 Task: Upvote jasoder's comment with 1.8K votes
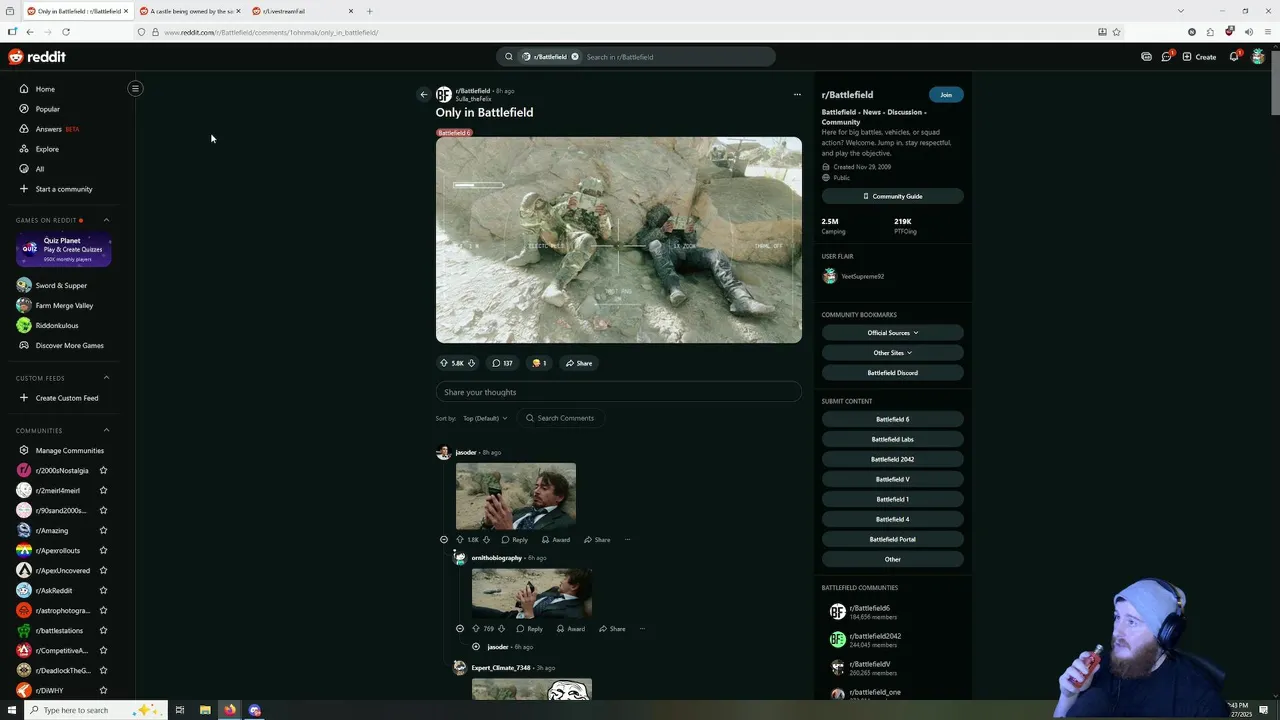(x=460, y=540)
